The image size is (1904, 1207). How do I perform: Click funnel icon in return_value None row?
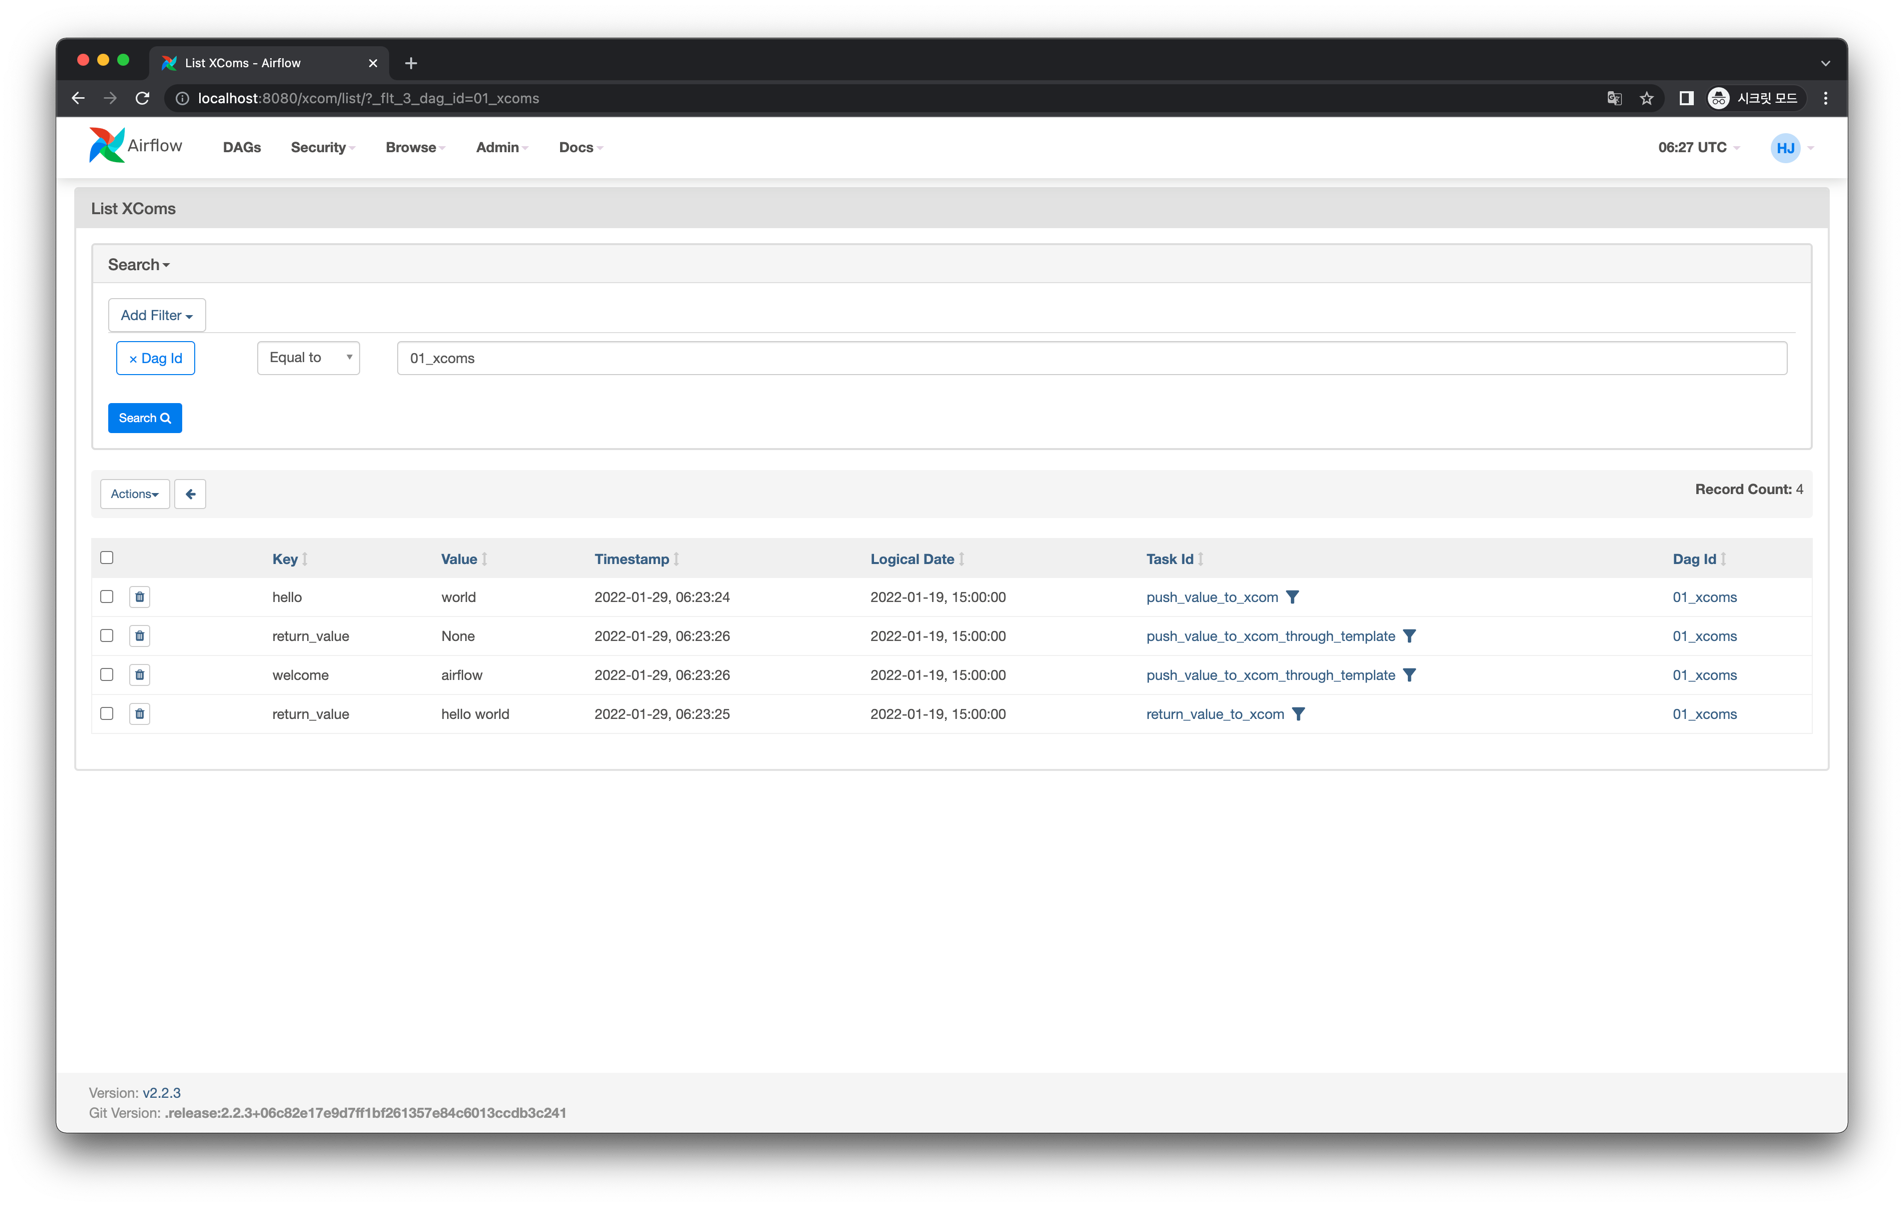[x=1409, y=636]
